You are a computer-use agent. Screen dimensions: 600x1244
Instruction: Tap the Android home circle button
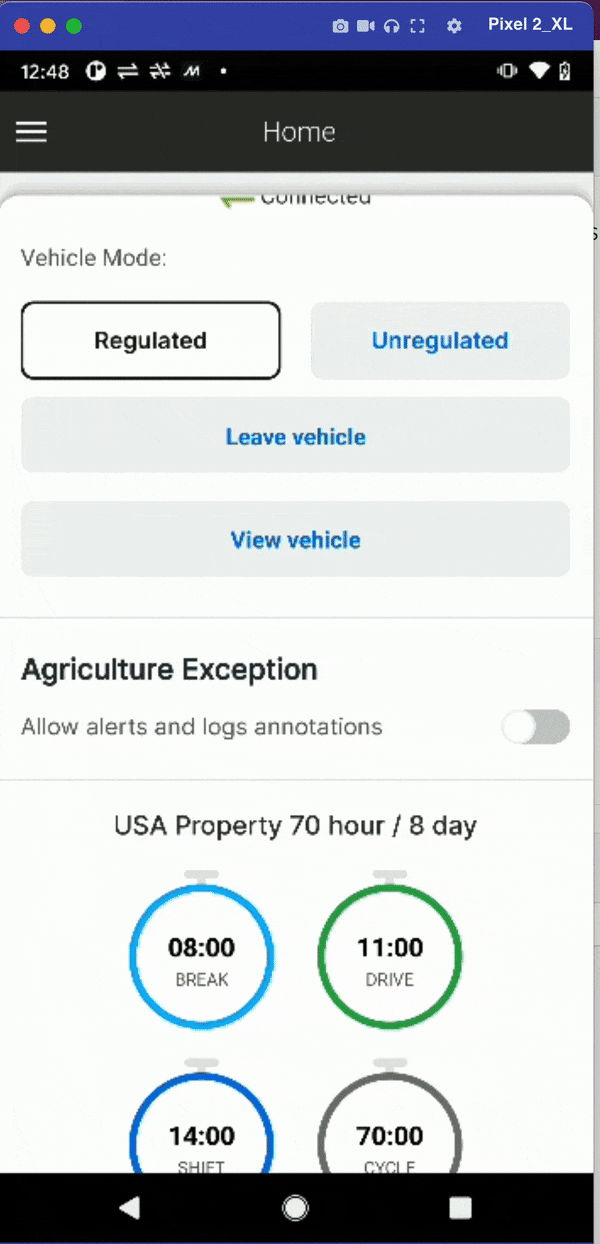(x=296, y=1208)
